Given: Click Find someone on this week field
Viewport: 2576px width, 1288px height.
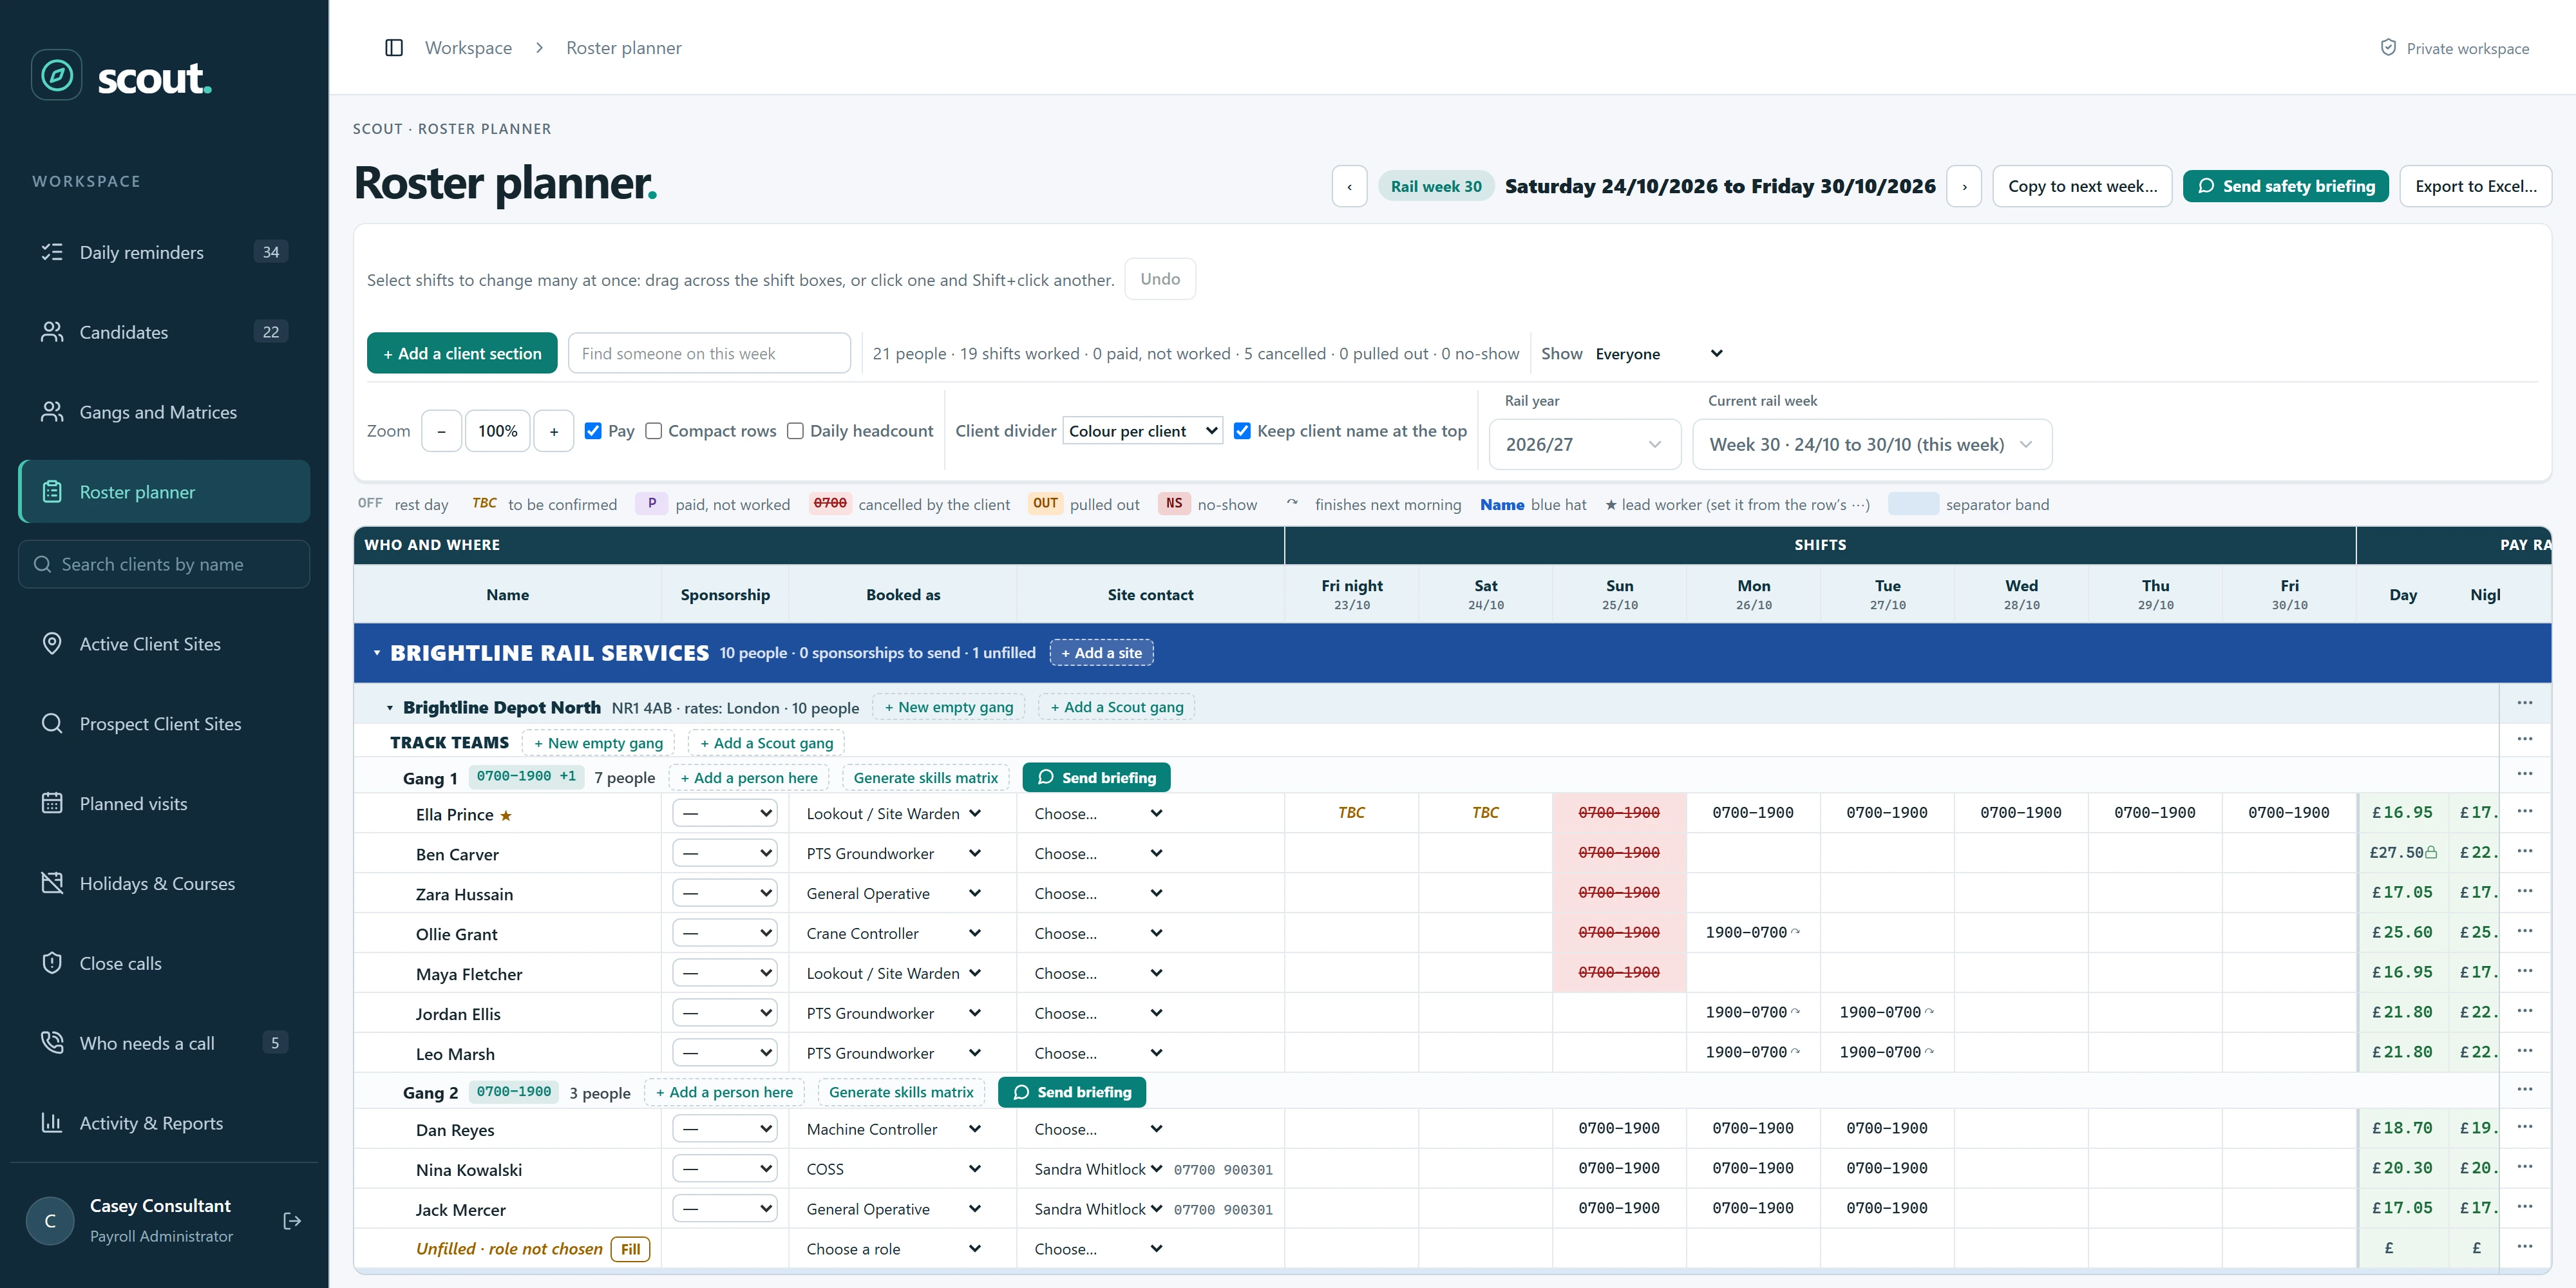Looking at the screenshot, I should 709,353.
